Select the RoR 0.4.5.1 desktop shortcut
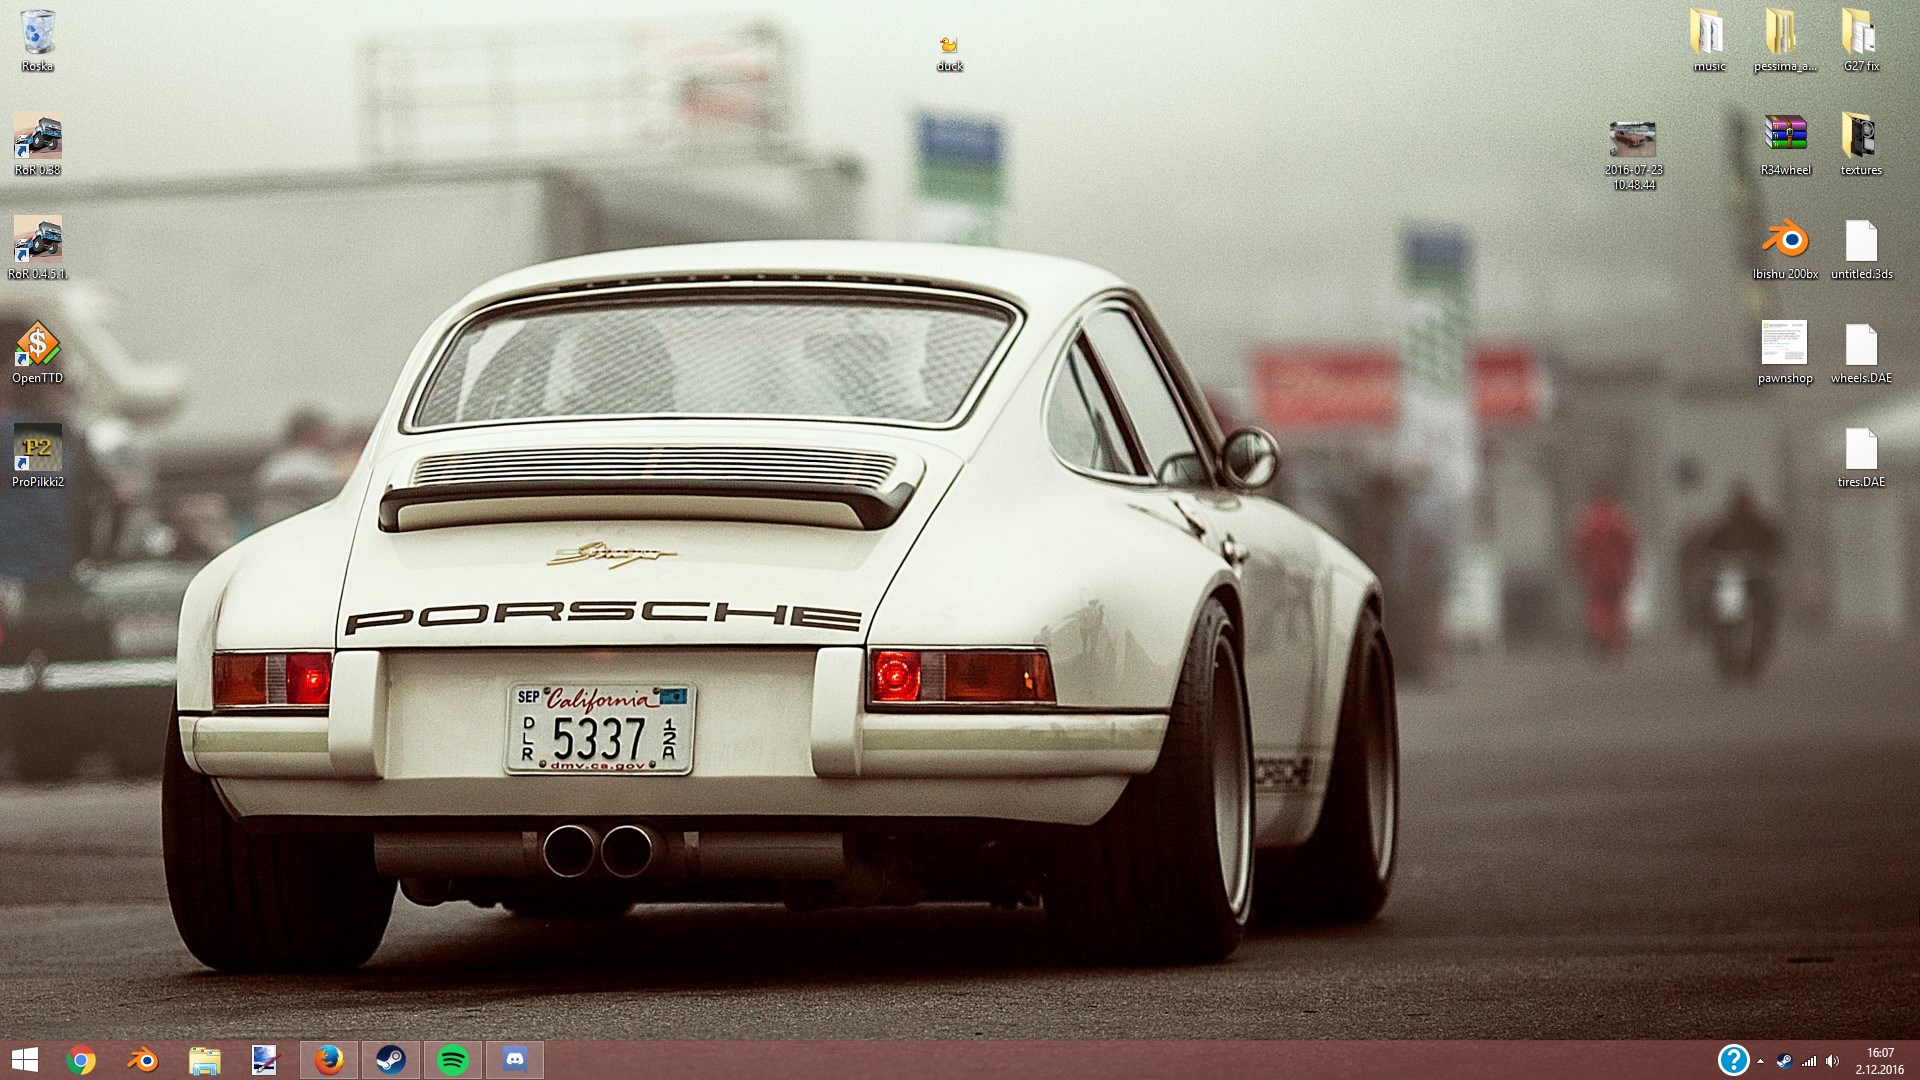 (37, 248)
